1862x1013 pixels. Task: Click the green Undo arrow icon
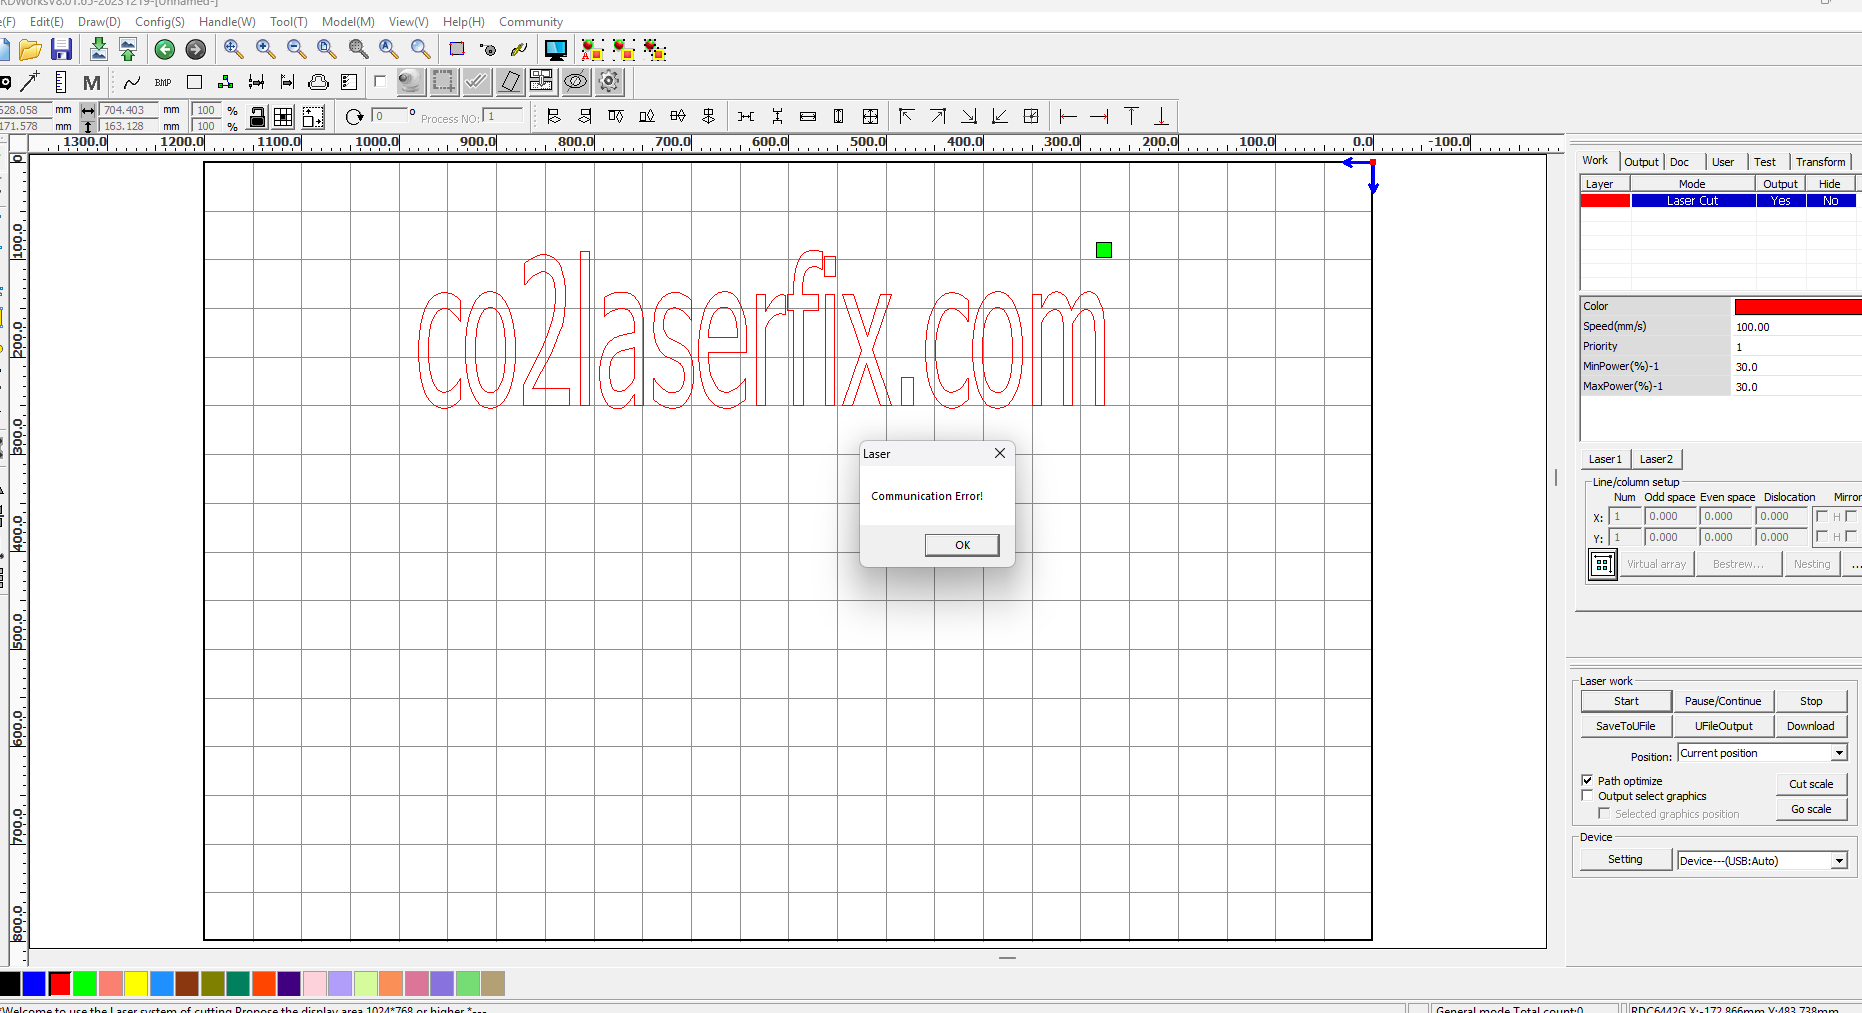[165, 49]
